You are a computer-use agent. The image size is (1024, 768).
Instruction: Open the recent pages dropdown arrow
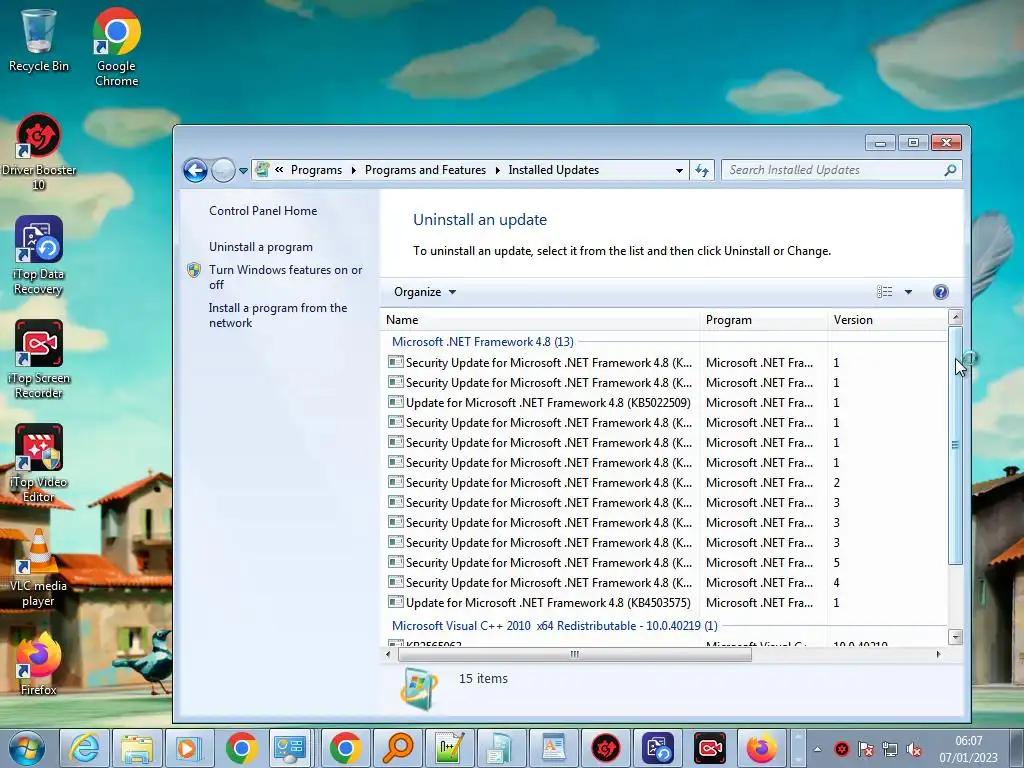click(243, 170)
